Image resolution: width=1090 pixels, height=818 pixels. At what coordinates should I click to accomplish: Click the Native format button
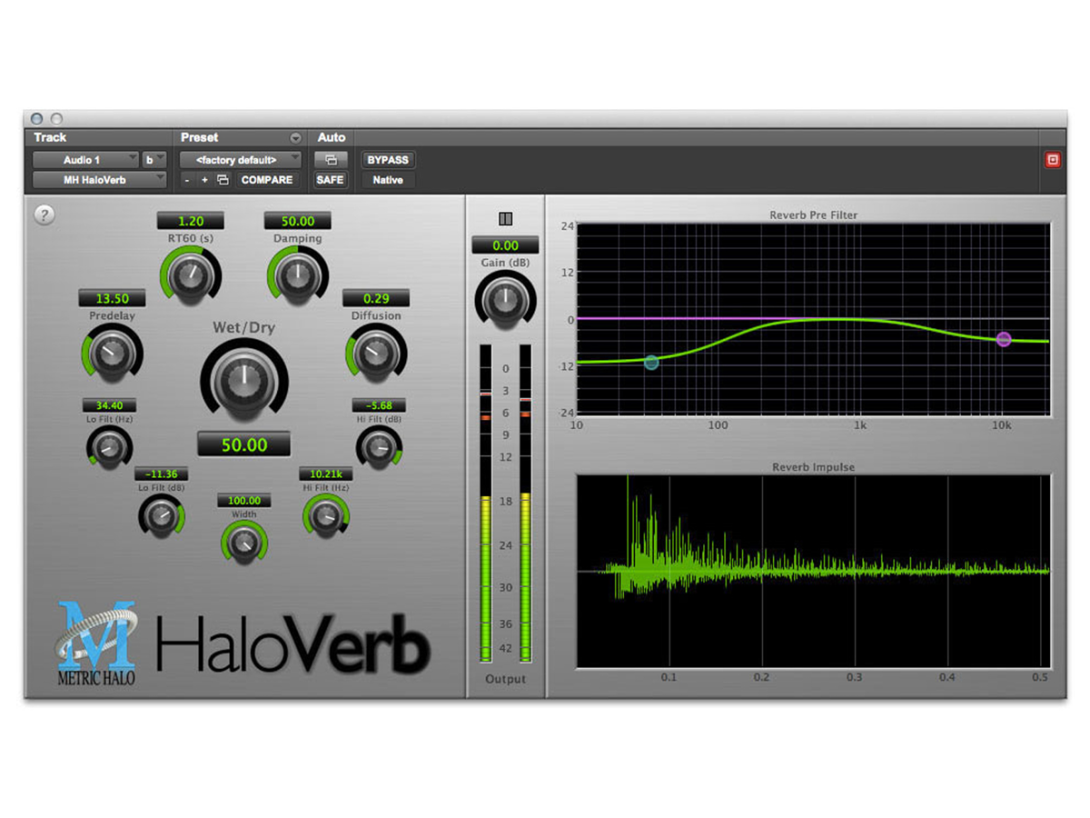pyautogui.click(x=388, y=180)
